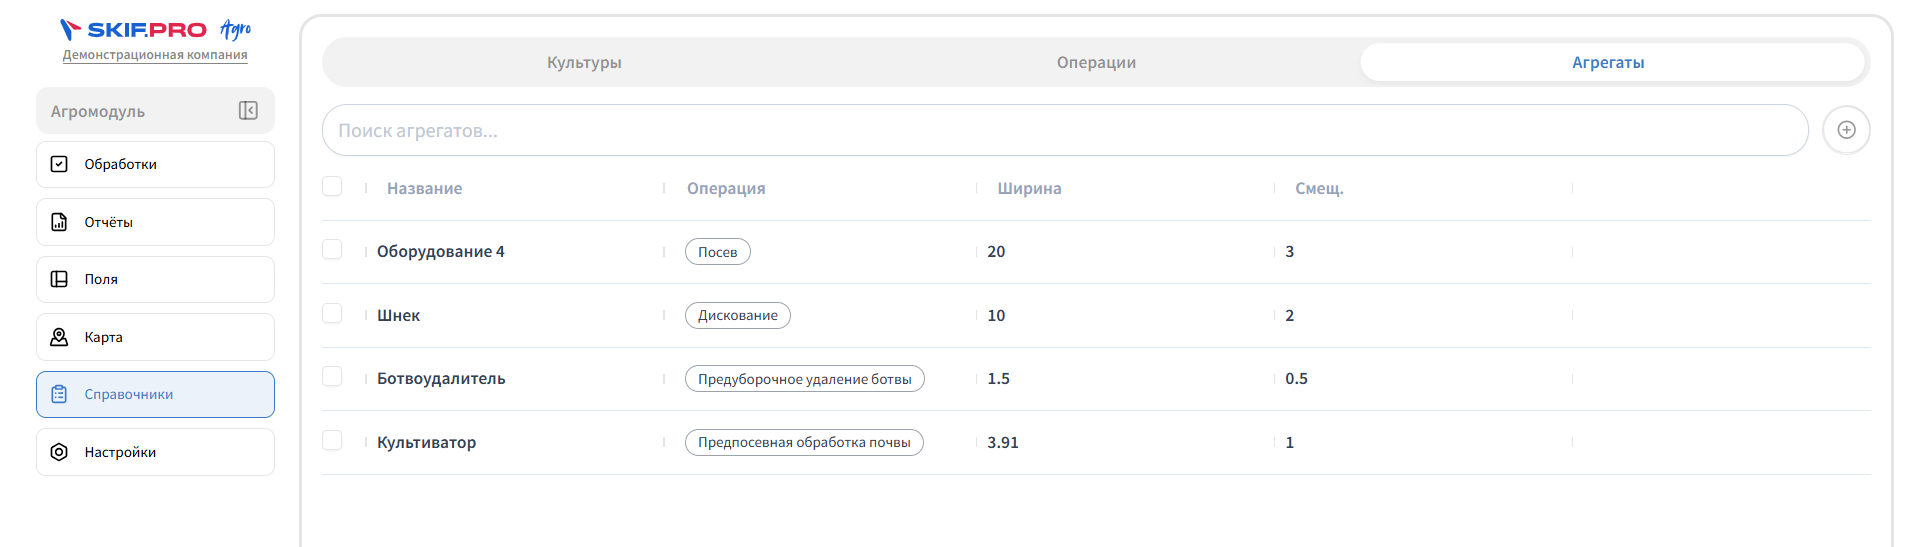The width and height of the screenshot is (1918, 547).
Task: Focus the Поиск агрегатов search field
Action: [x=1065, y=130]
